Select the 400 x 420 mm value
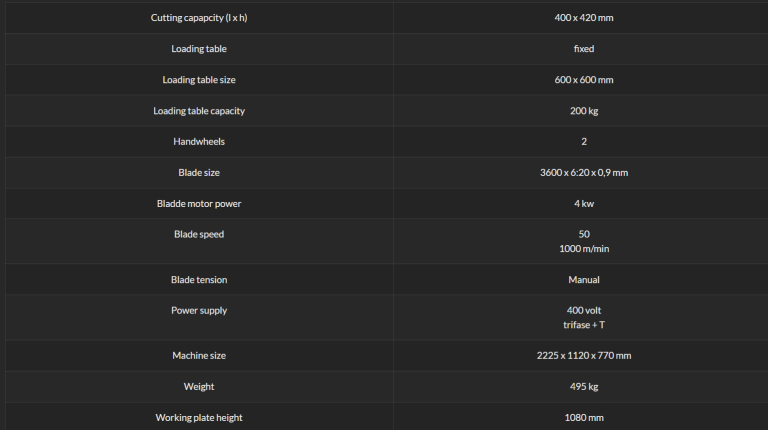 tap(584, 18)
